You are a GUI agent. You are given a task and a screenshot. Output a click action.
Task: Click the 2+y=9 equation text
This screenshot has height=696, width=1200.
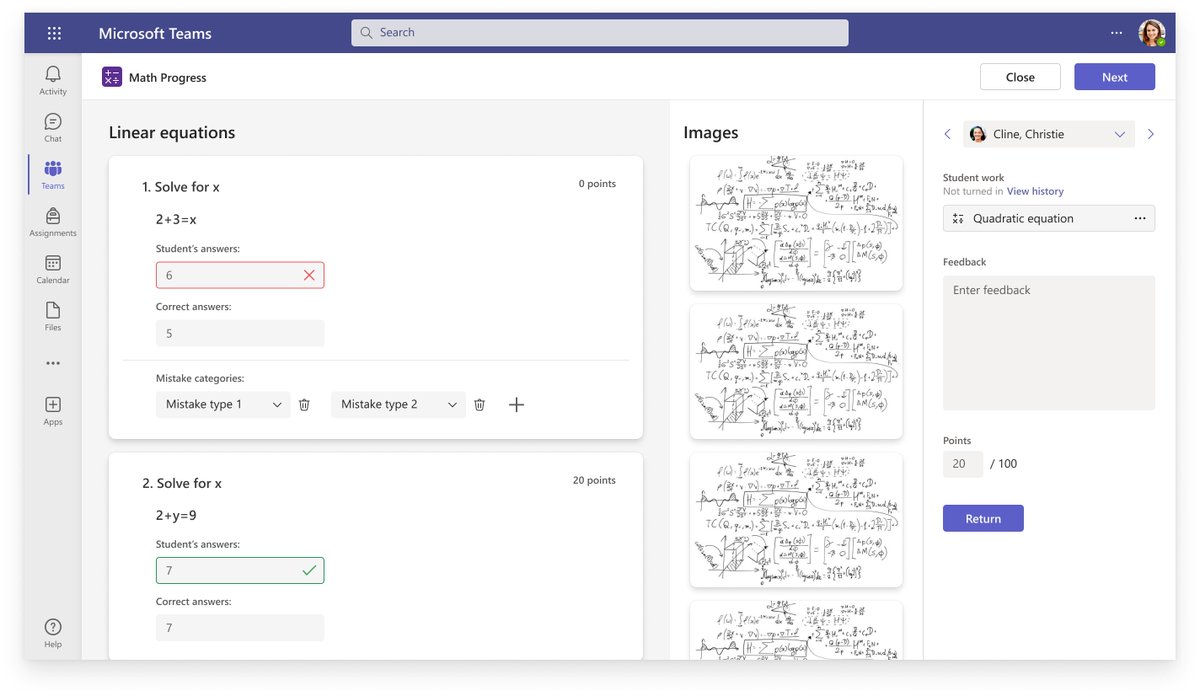point(176,515)
